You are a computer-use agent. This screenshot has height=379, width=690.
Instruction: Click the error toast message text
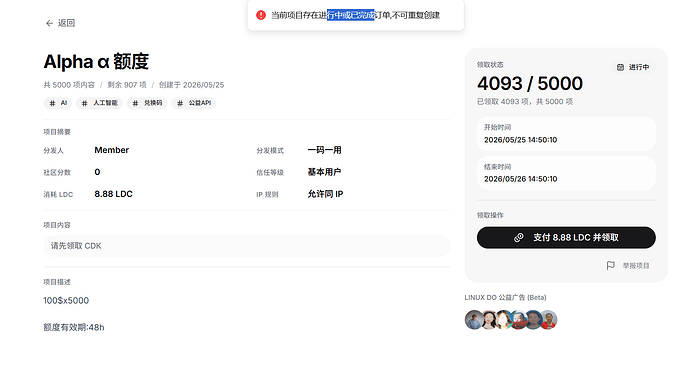point(355,15)
